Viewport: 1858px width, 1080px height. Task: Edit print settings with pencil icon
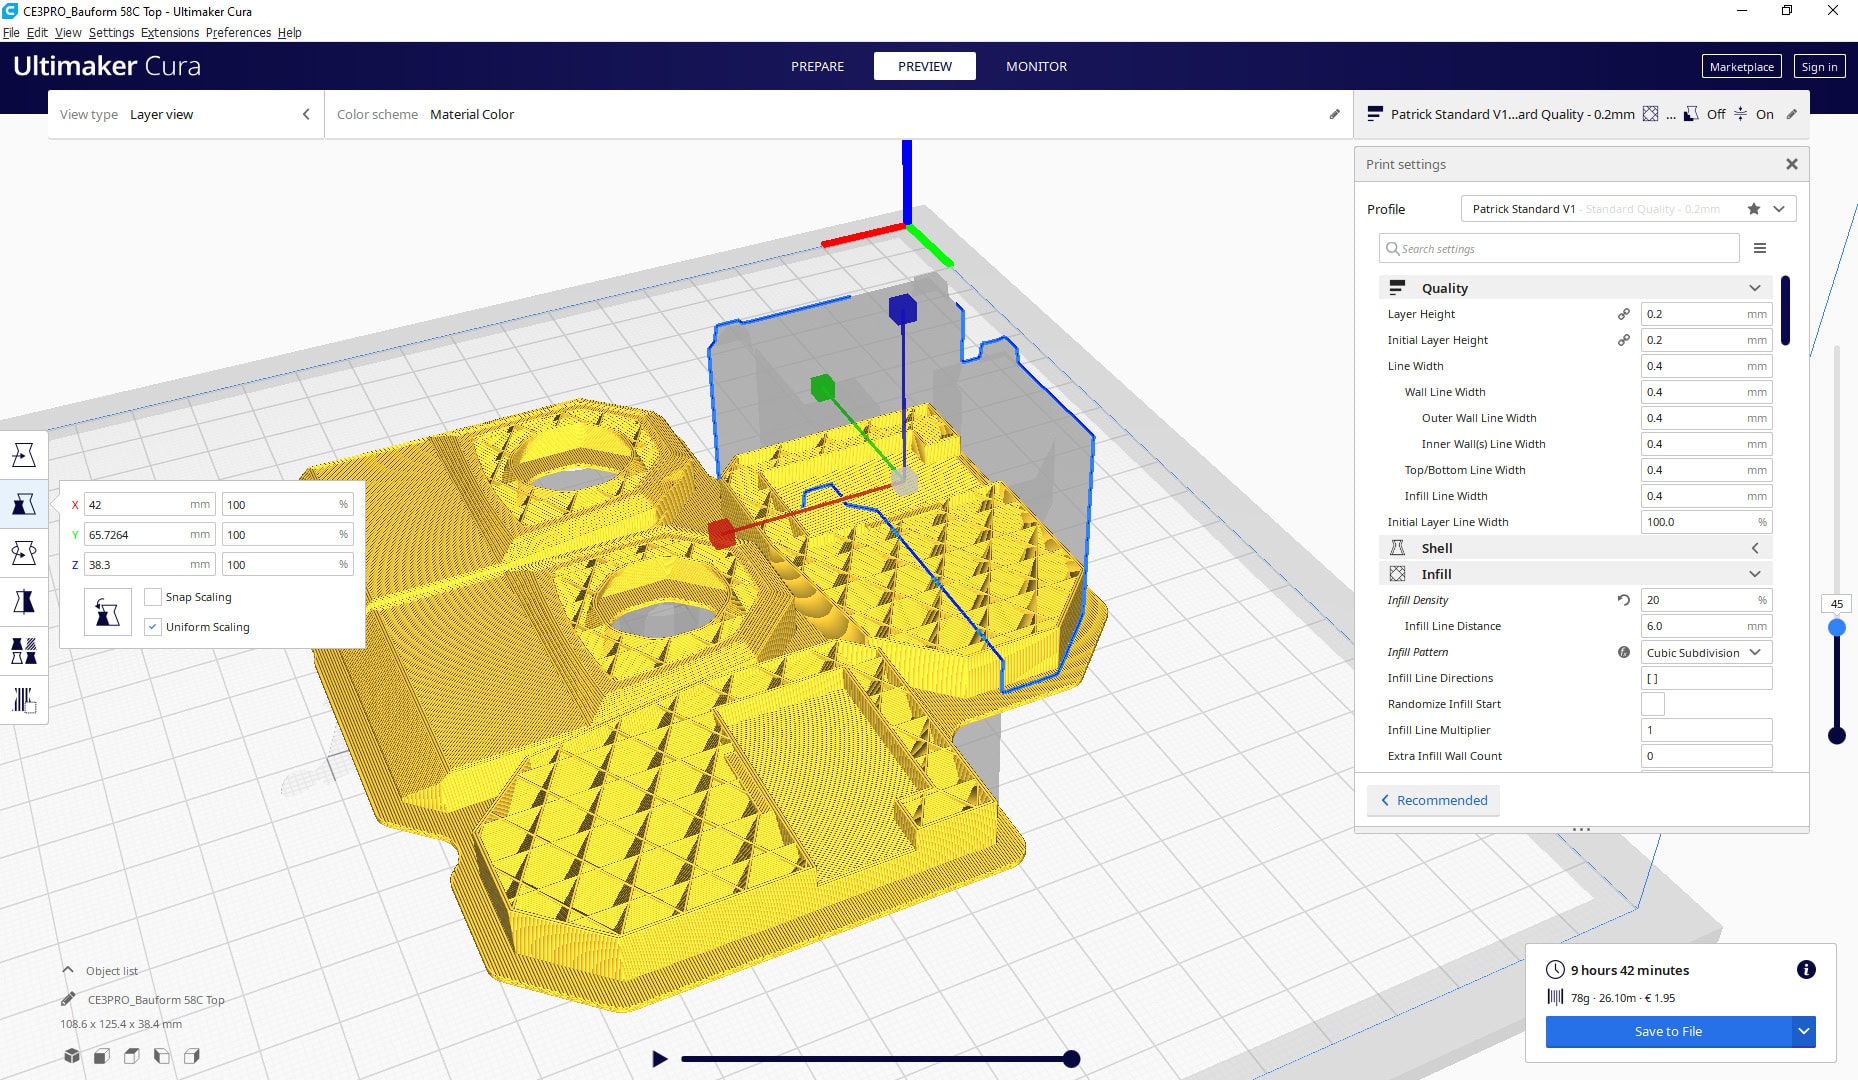pos(1792,114)
